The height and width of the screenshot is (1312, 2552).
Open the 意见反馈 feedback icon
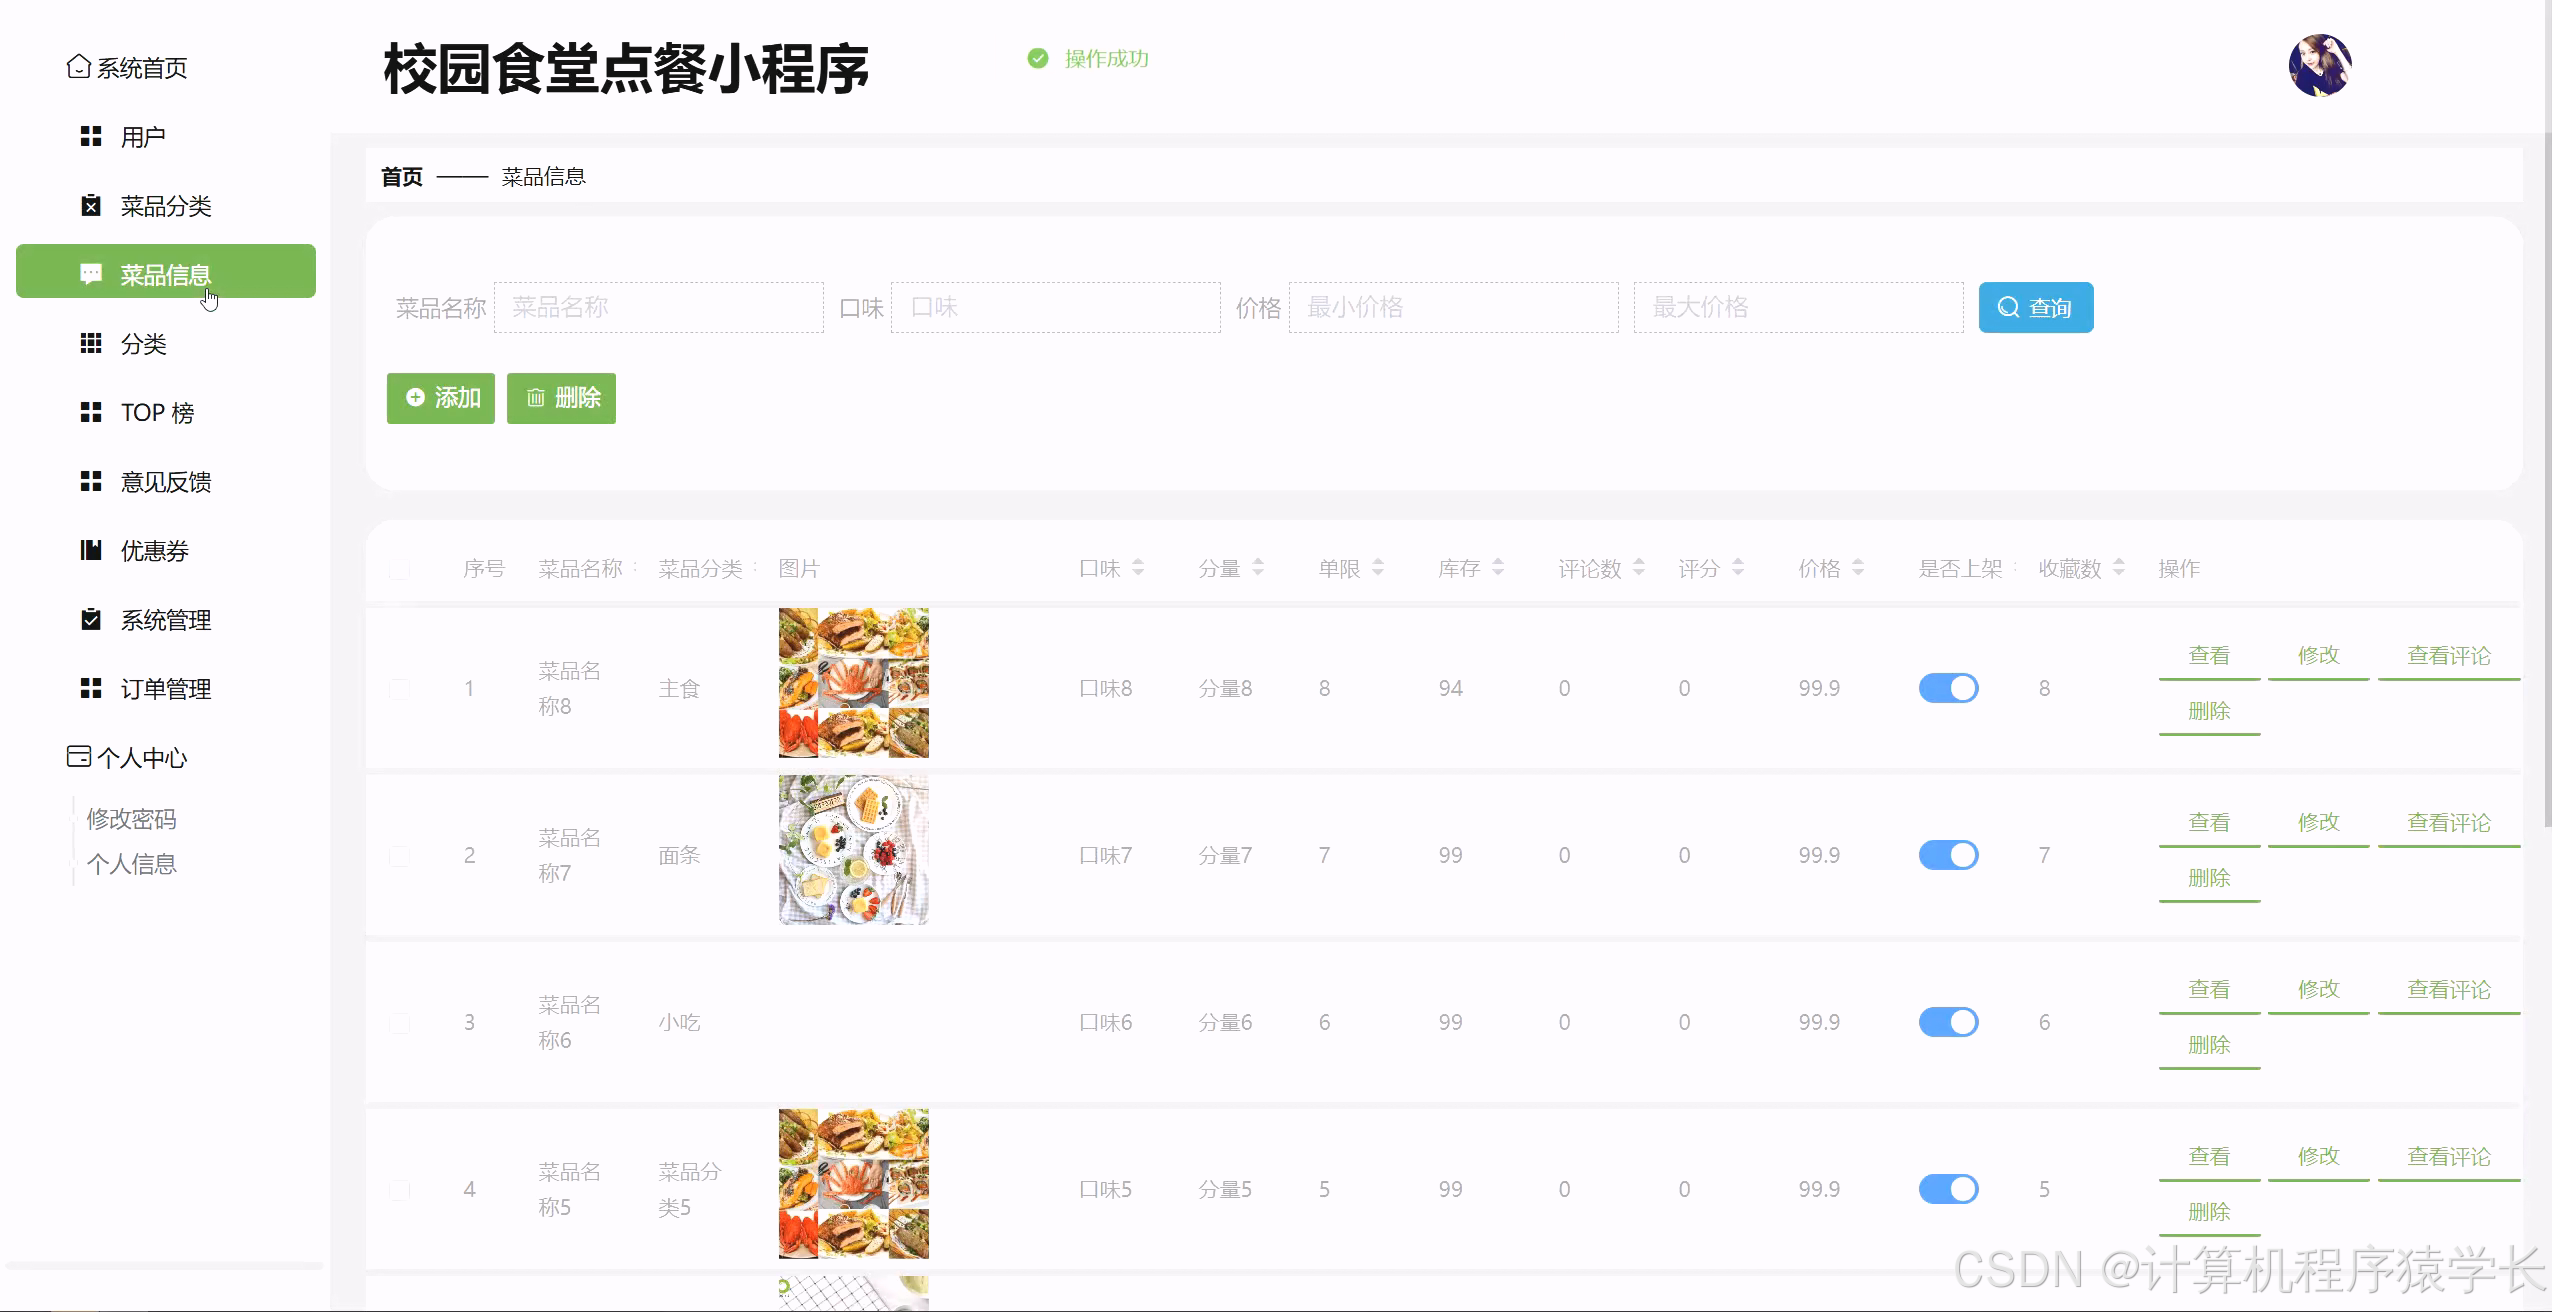pyautogui.click(x=91, y=481)
